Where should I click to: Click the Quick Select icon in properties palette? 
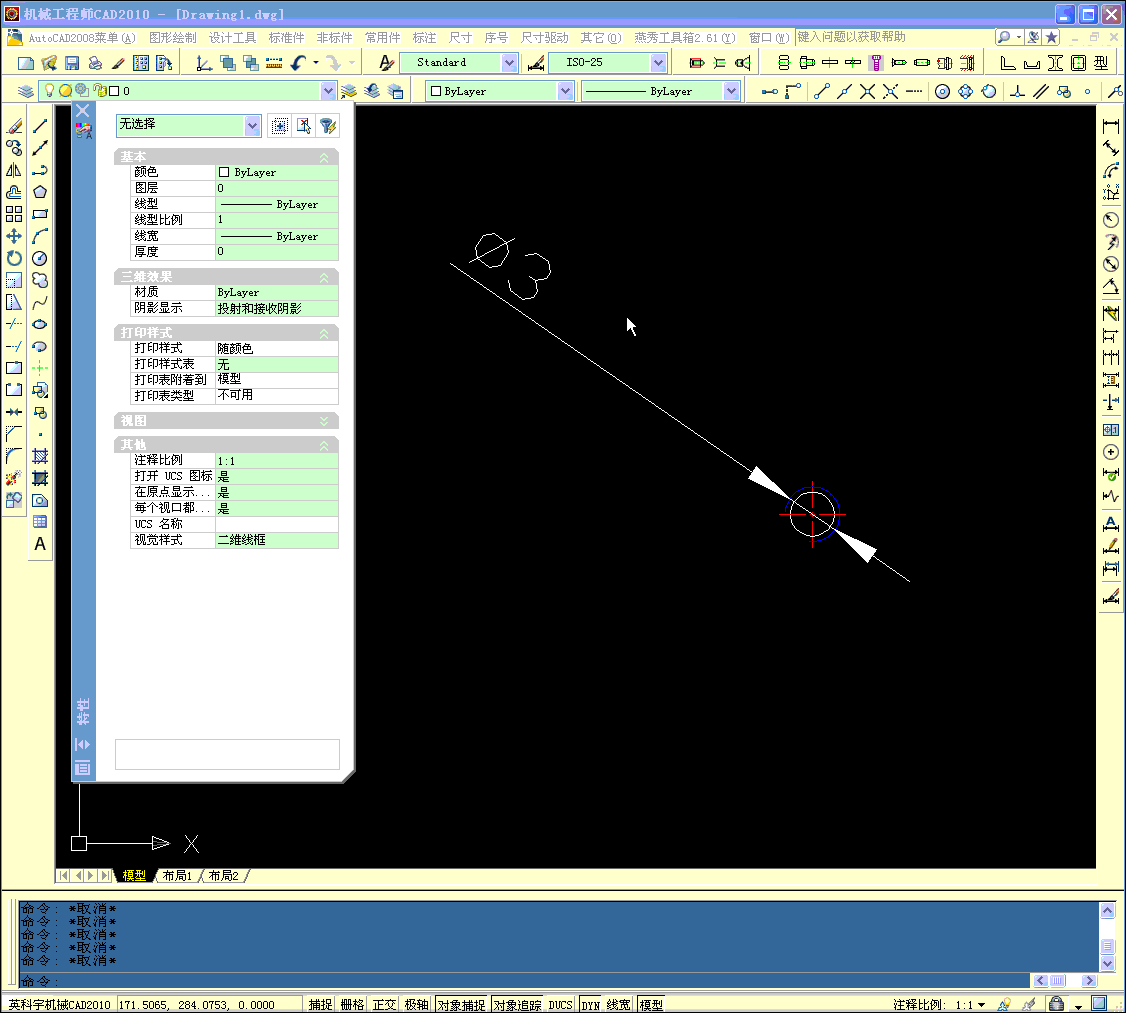[x=327, y=126]
